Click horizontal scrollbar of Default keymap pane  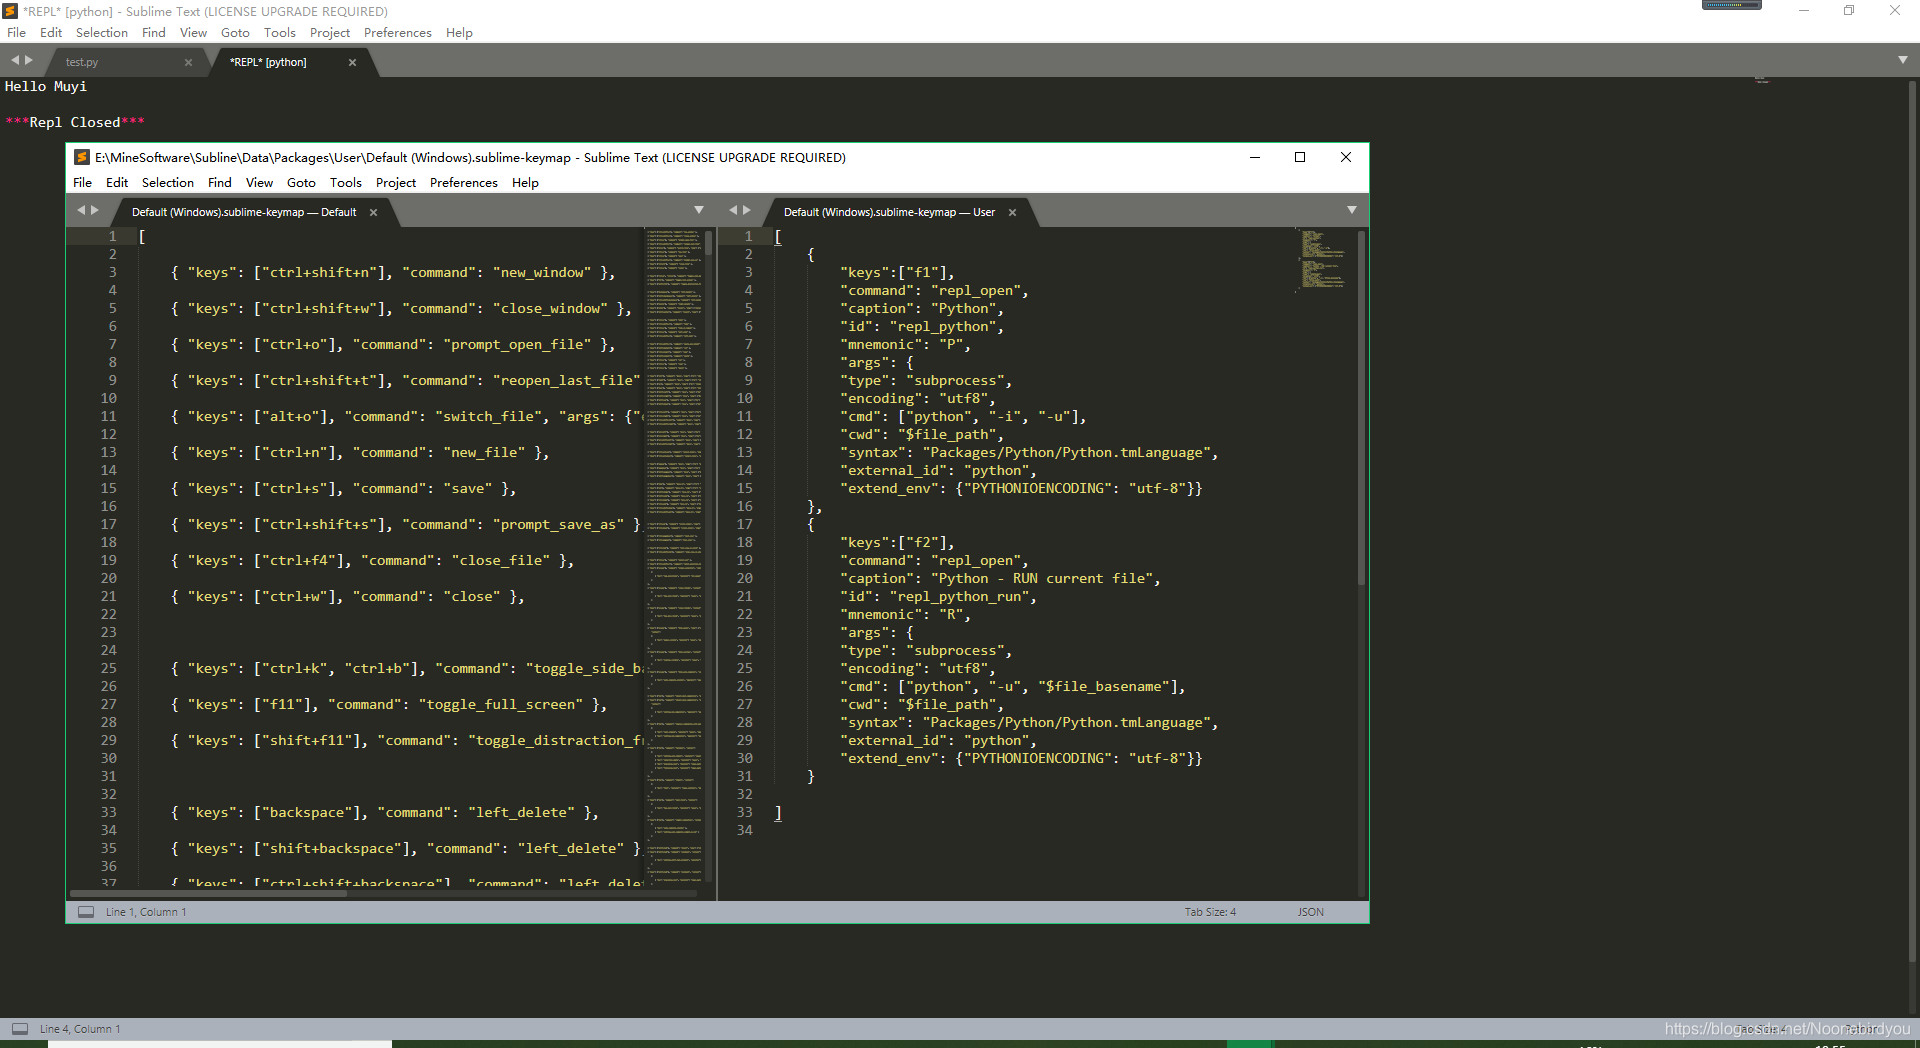(208, 893)
